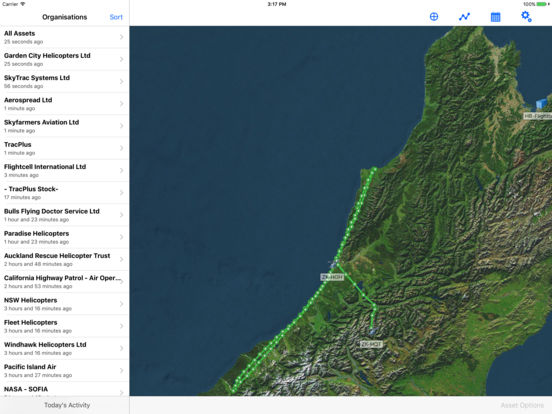Select - TracPlus Stock- row
Screen dimensions: 552x414
coord(64,193)
